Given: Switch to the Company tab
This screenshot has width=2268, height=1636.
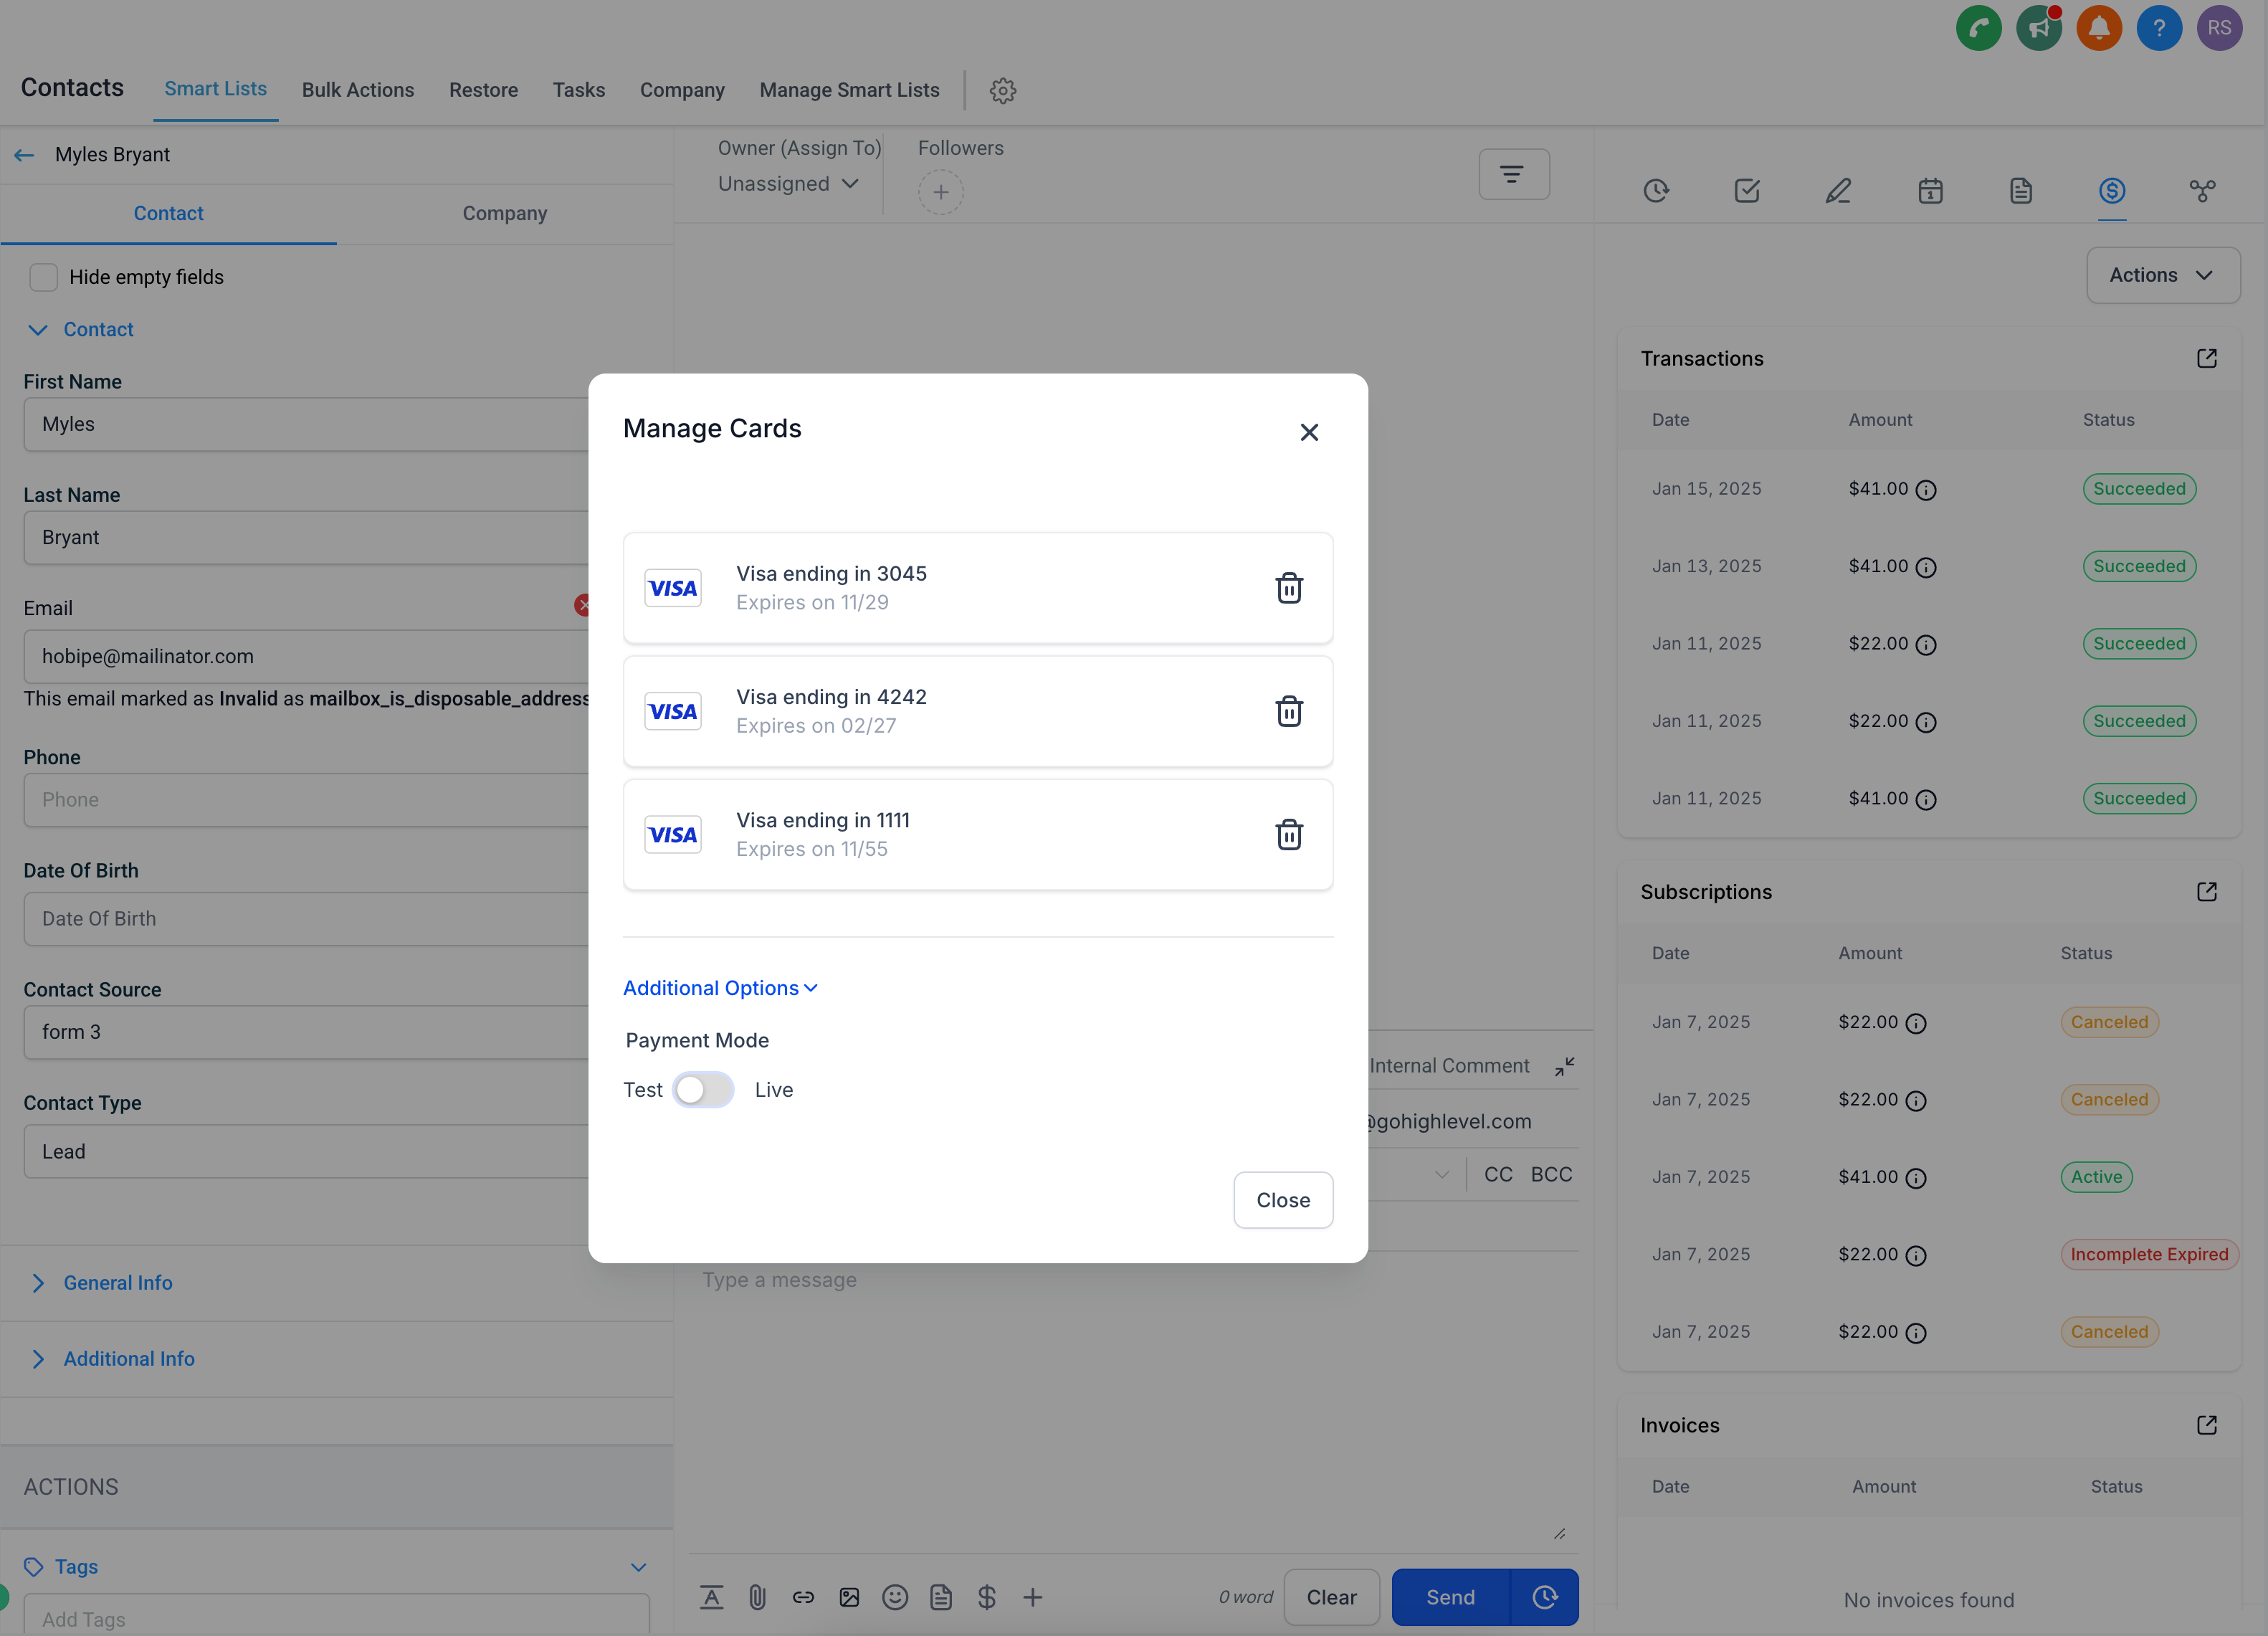Looking at the screenshot, I should coord(504,213).
